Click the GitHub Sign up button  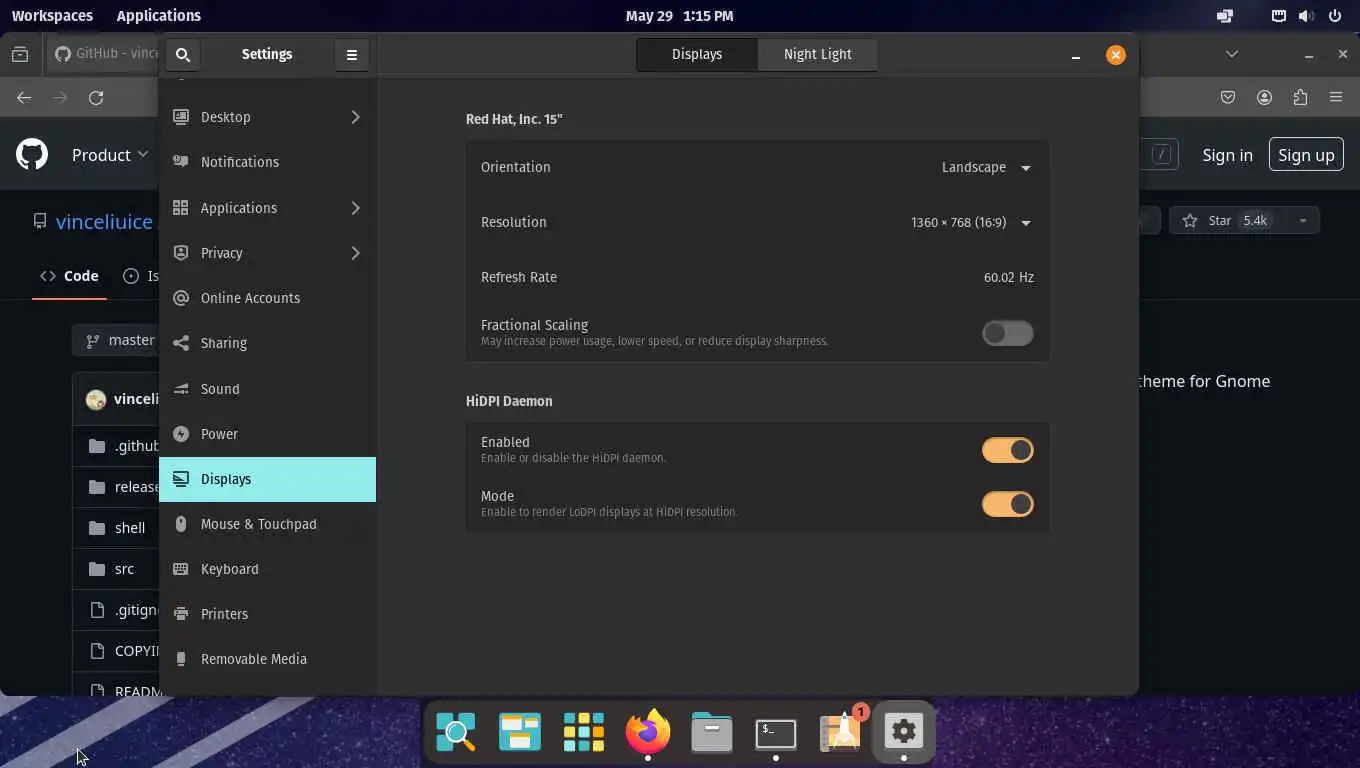(1306, 155)
